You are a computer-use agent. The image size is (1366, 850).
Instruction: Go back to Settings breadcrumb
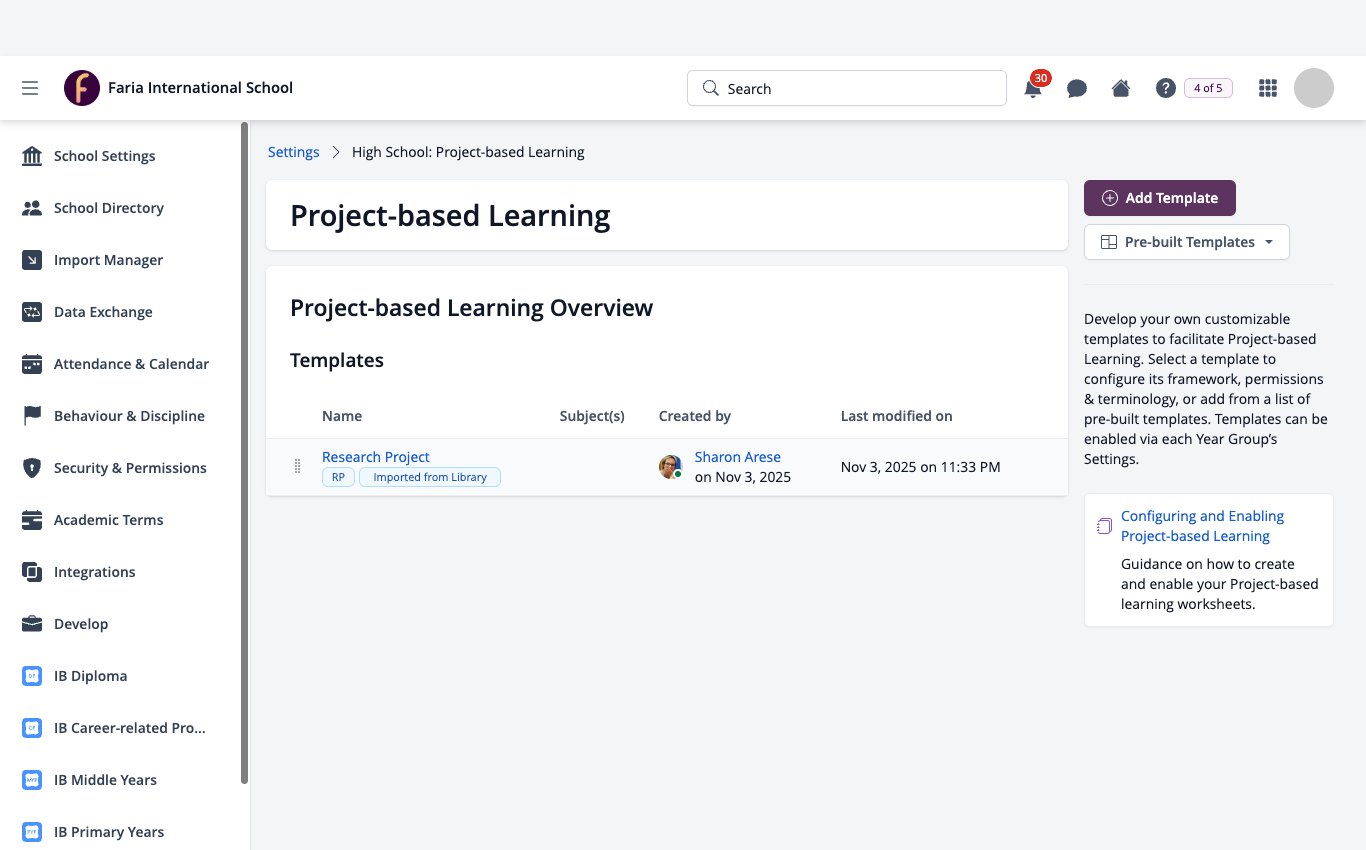pos(294,152)
